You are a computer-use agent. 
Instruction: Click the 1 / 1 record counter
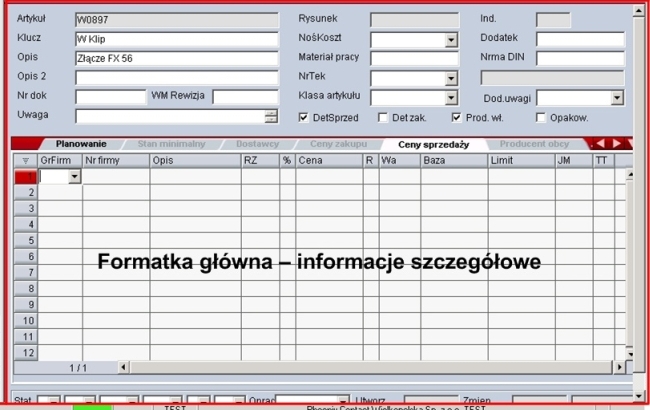(78, 368)
